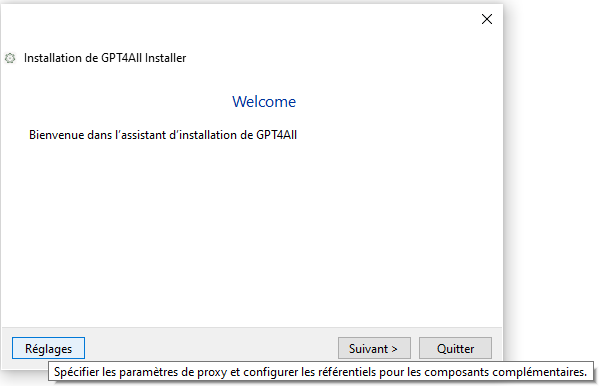
Task: Click the GPT4All installer gear icon
Action: coord(10,58)
